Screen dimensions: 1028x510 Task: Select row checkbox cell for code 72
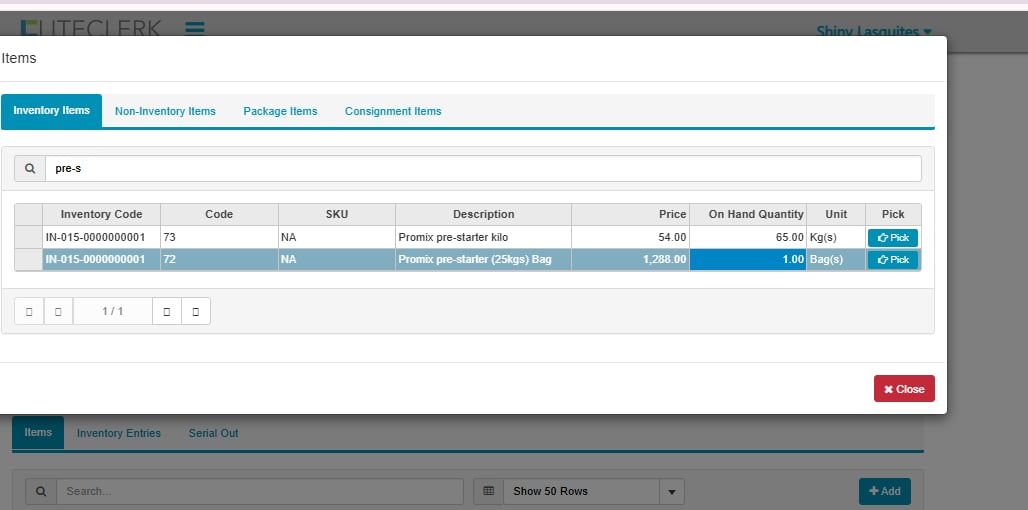[x=28, y=260]
